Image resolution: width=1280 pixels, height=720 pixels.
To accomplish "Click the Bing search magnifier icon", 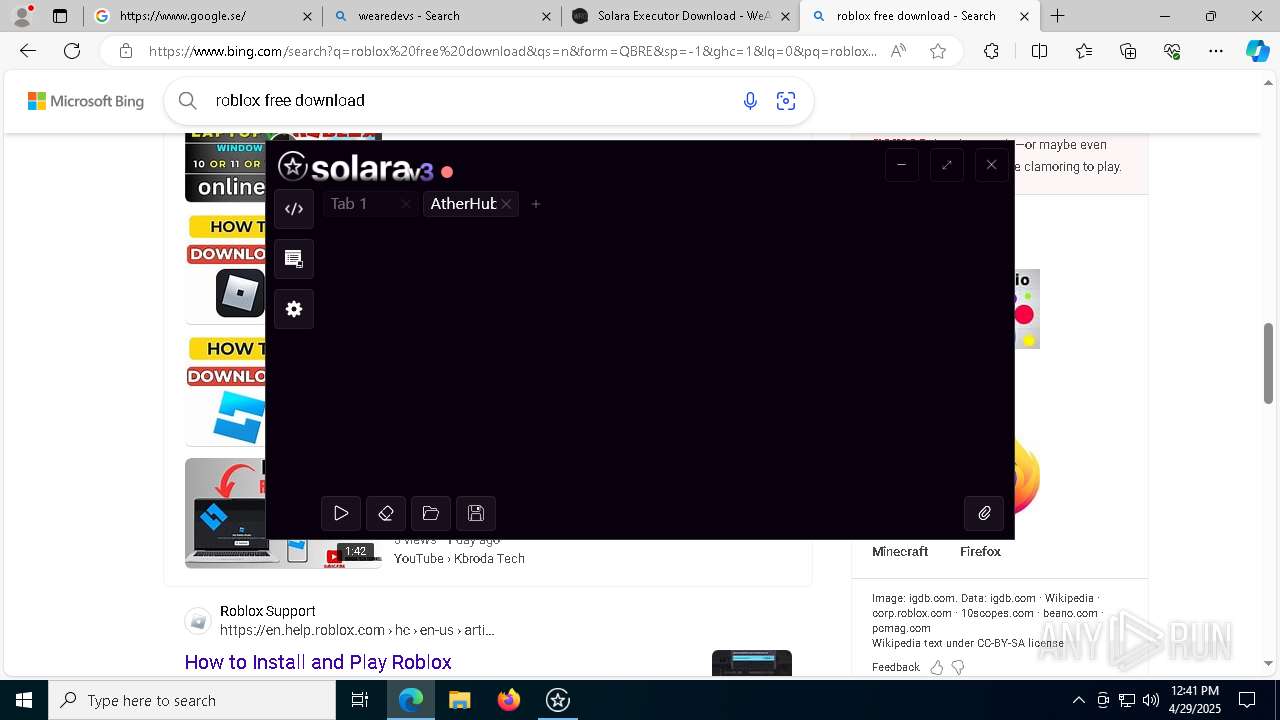I will (x=187, y=100).
